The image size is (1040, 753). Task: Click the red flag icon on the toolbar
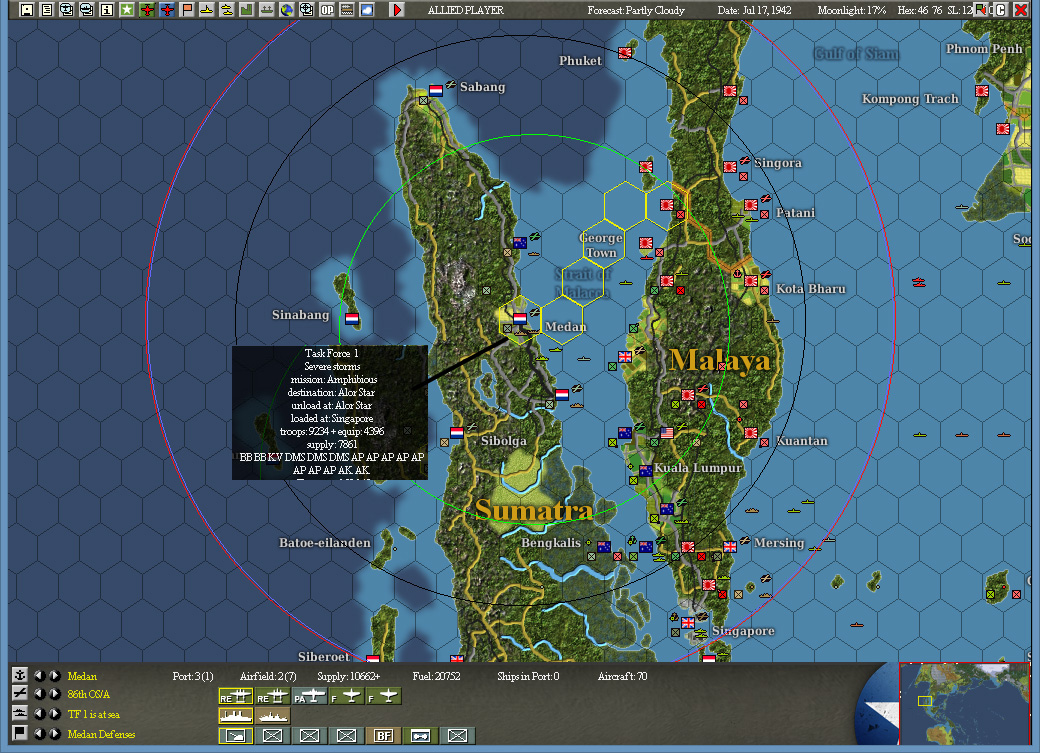187,9
